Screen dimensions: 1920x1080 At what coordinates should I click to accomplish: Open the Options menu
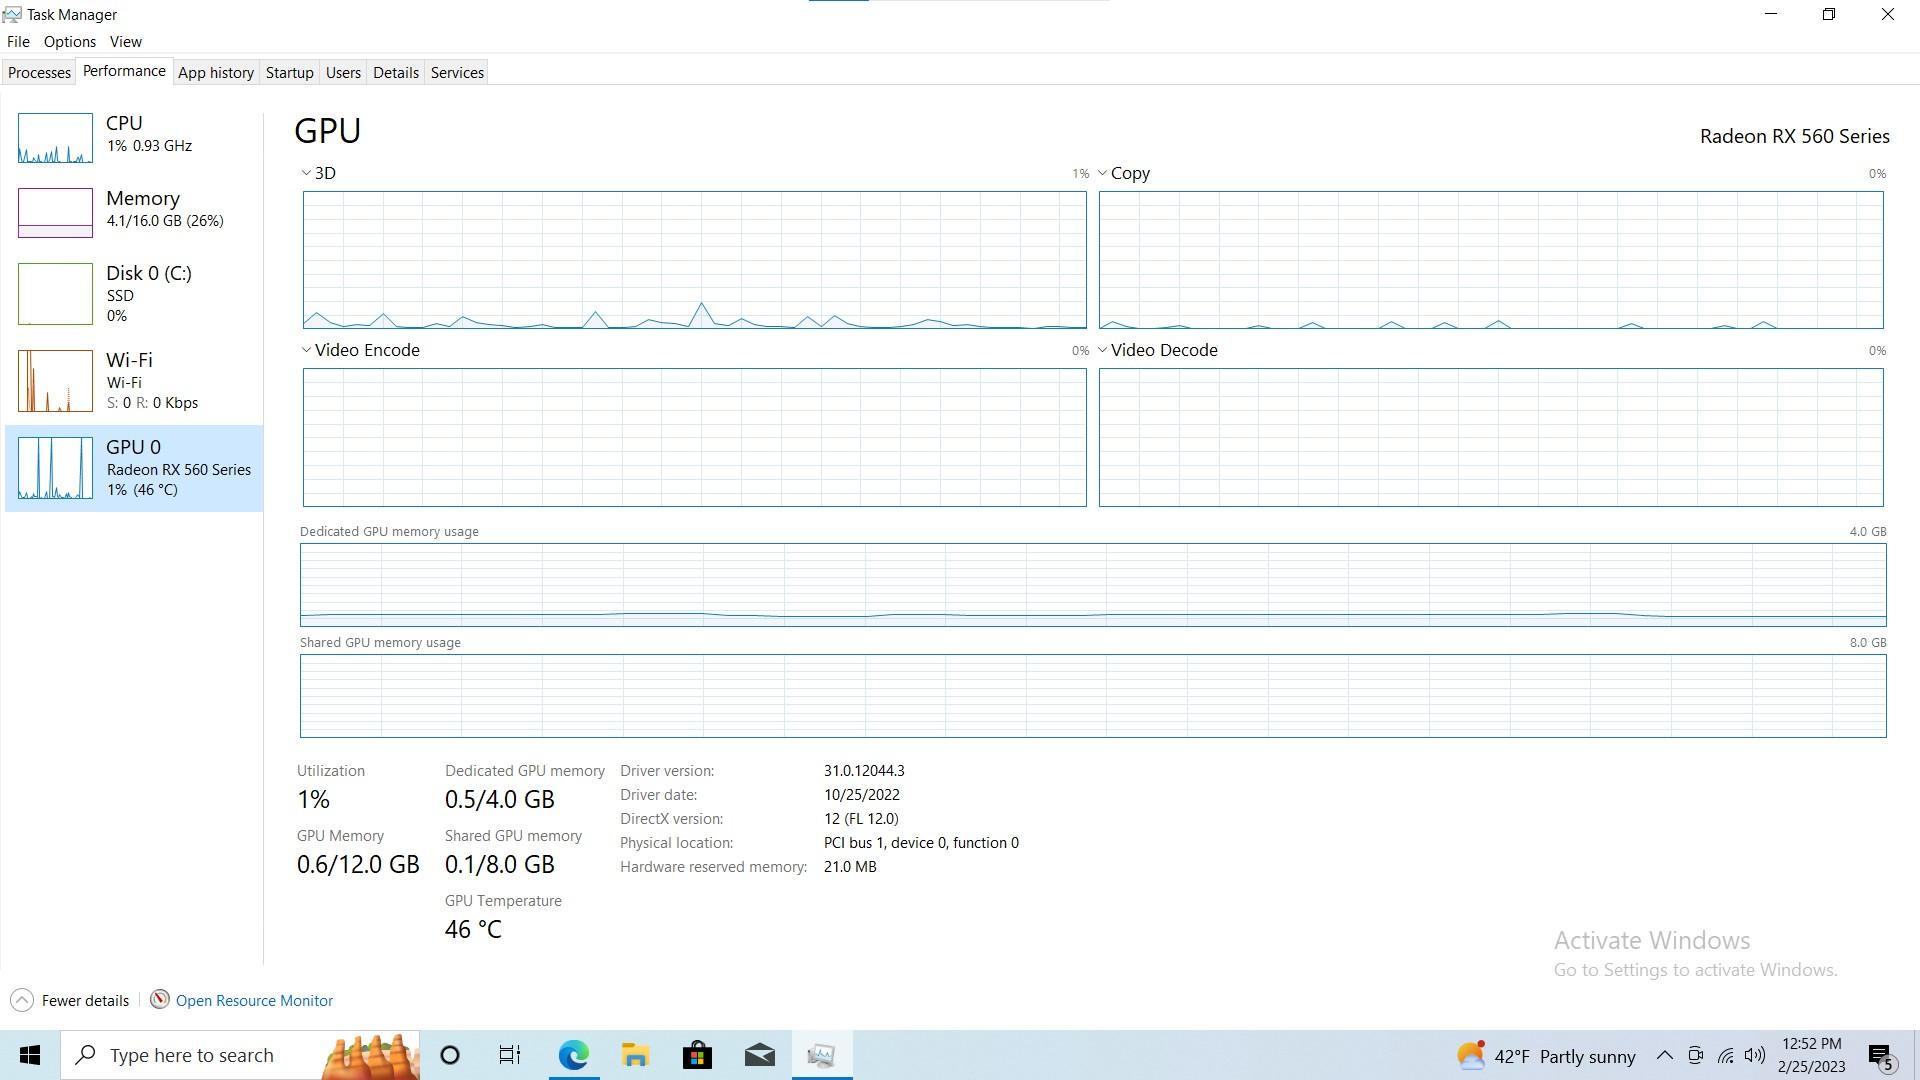pyautogui.click(x=70, y=42)
